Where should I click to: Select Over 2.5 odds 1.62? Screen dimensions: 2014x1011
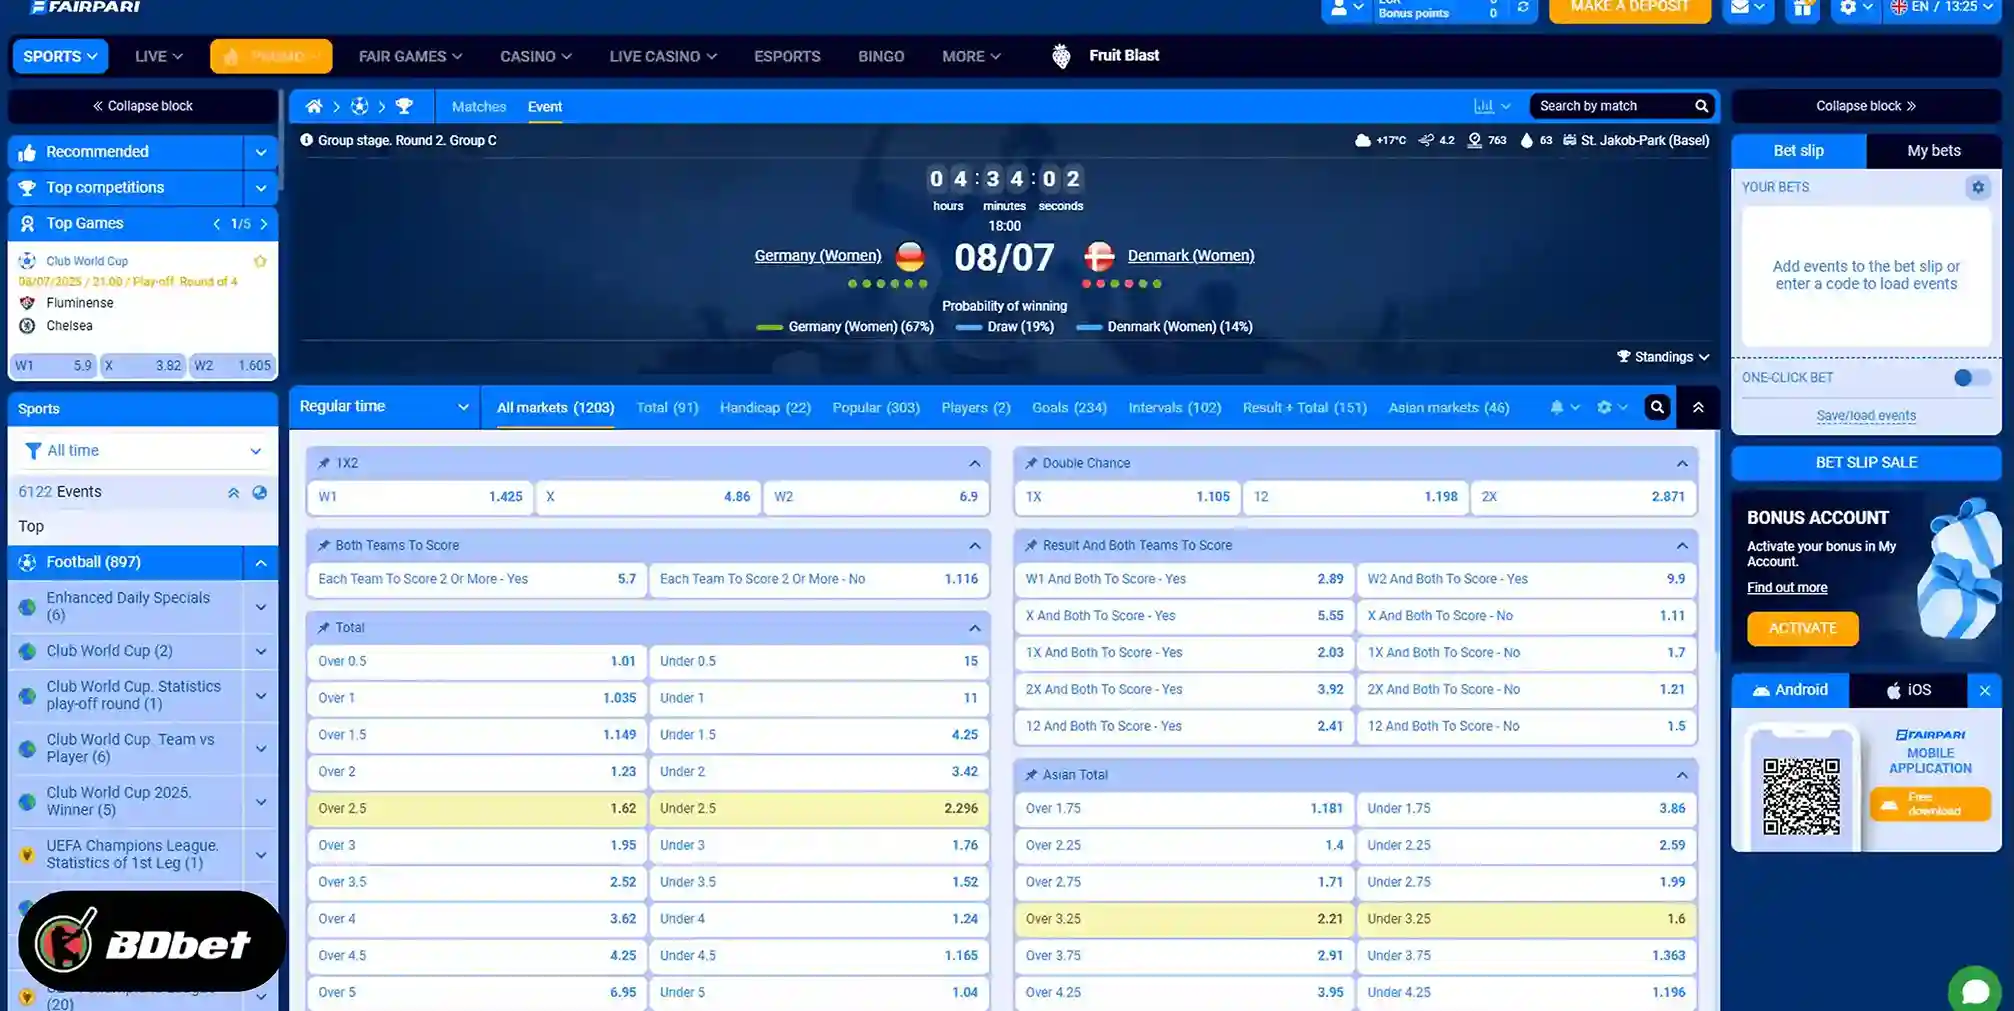(477, 809)
